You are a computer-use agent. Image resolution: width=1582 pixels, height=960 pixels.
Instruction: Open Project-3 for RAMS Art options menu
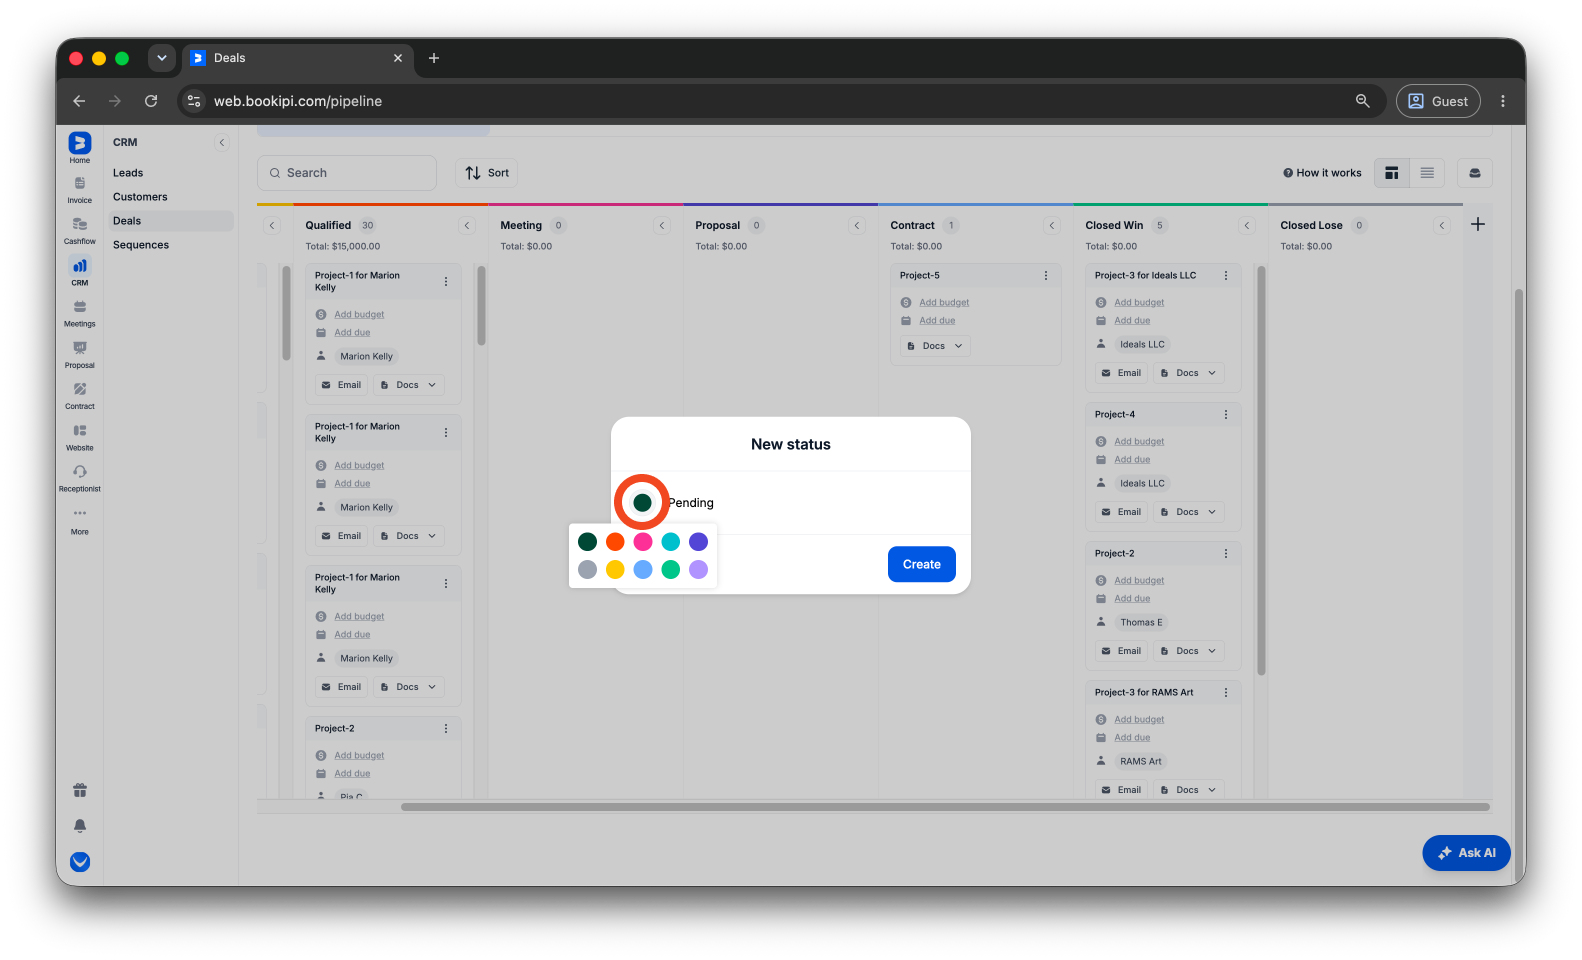click(x=1226, y=692)
